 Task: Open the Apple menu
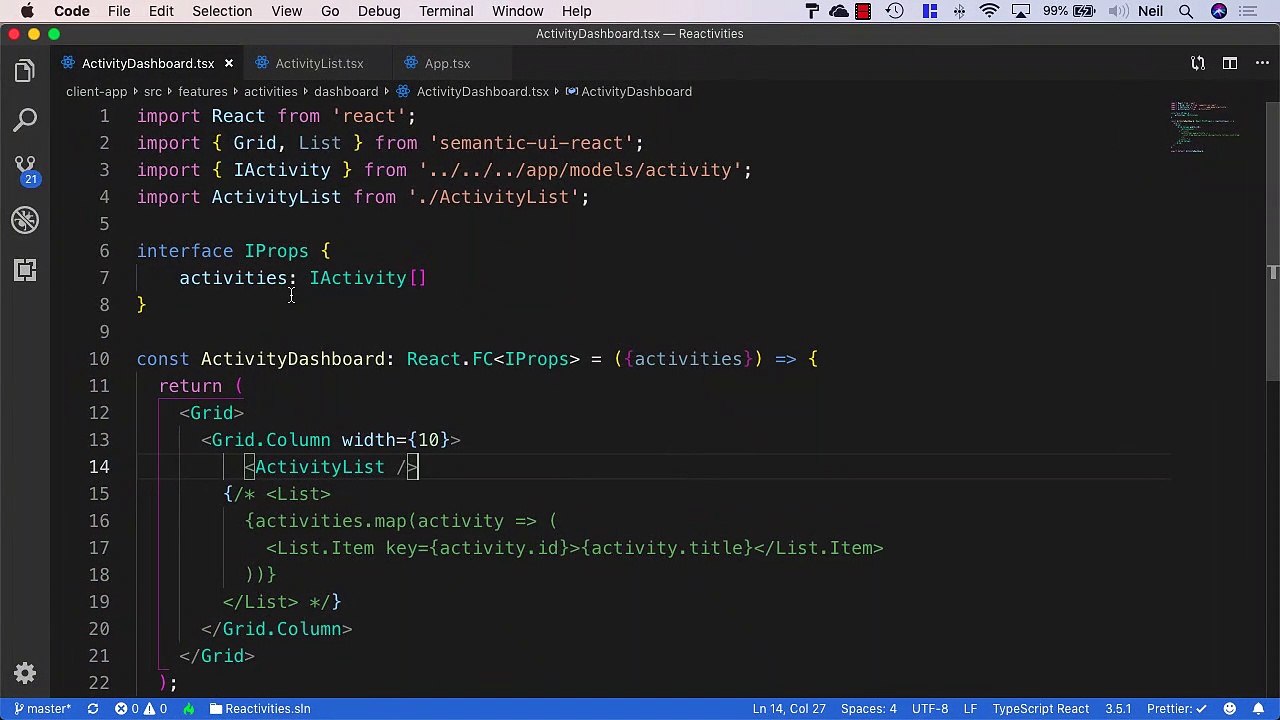pyautogui.click(x=27, y=11)
